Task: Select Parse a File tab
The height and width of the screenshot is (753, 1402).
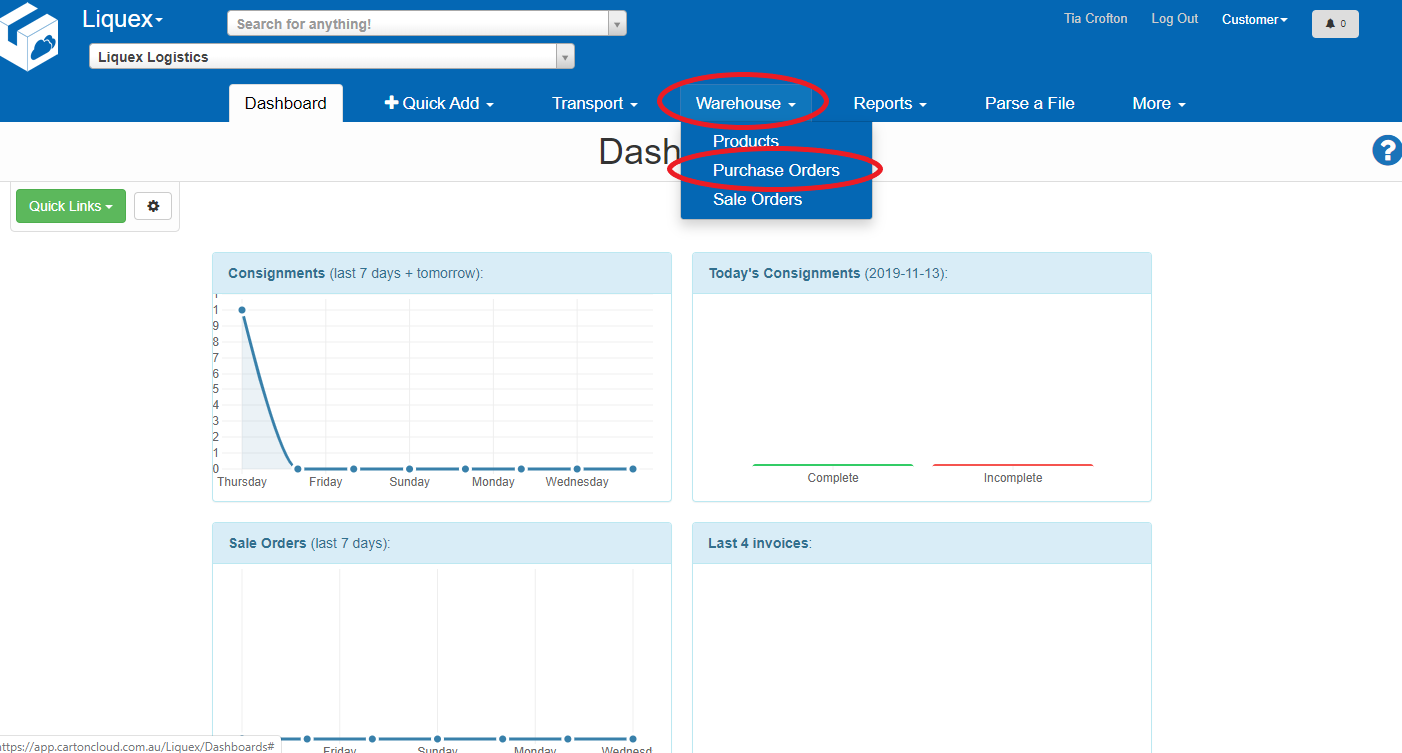Action: point(1030,103)
